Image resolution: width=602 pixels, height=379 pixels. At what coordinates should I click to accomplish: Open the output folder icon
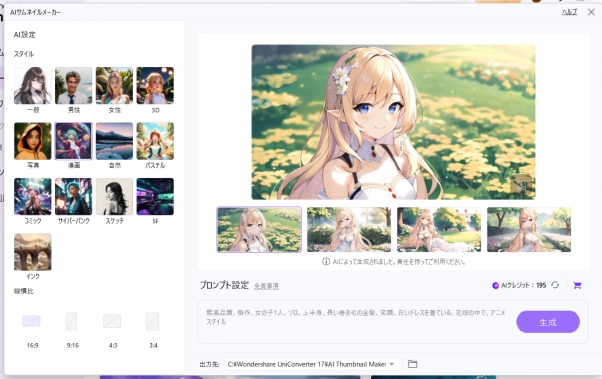412,364
